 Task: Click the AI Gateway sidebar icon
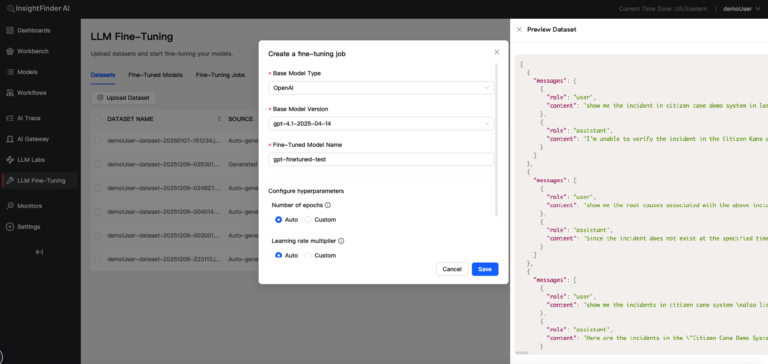10,139
